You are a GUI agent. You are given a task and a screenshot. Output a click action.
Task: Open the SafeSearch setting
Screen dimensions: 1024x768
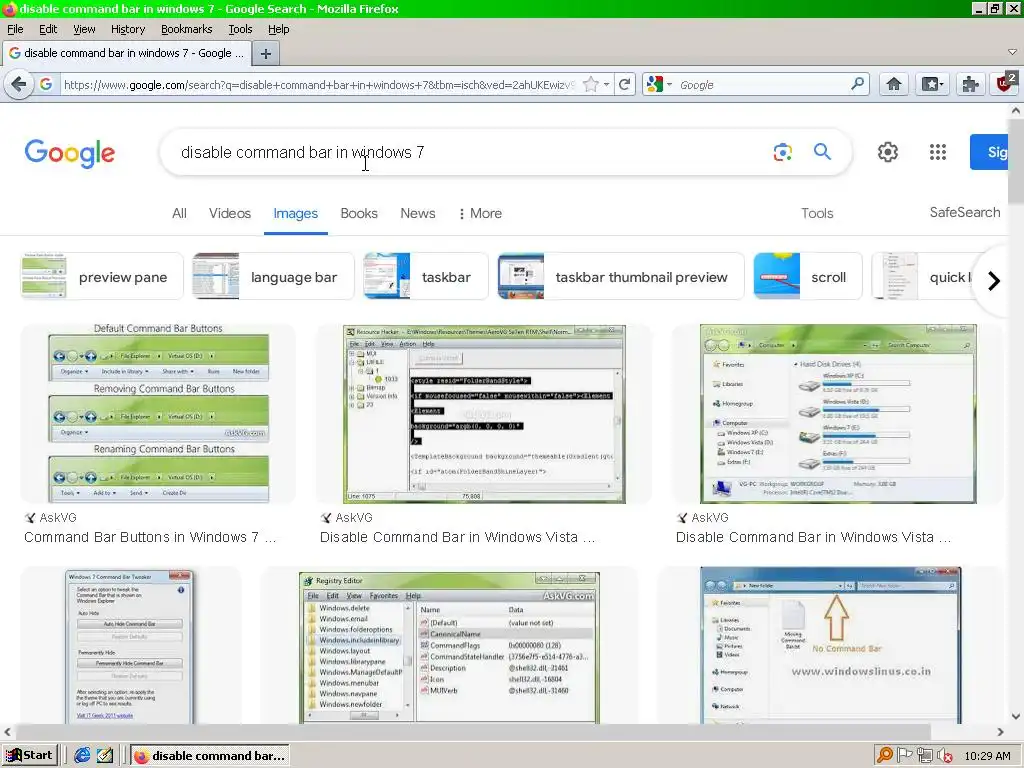point(965,212)
